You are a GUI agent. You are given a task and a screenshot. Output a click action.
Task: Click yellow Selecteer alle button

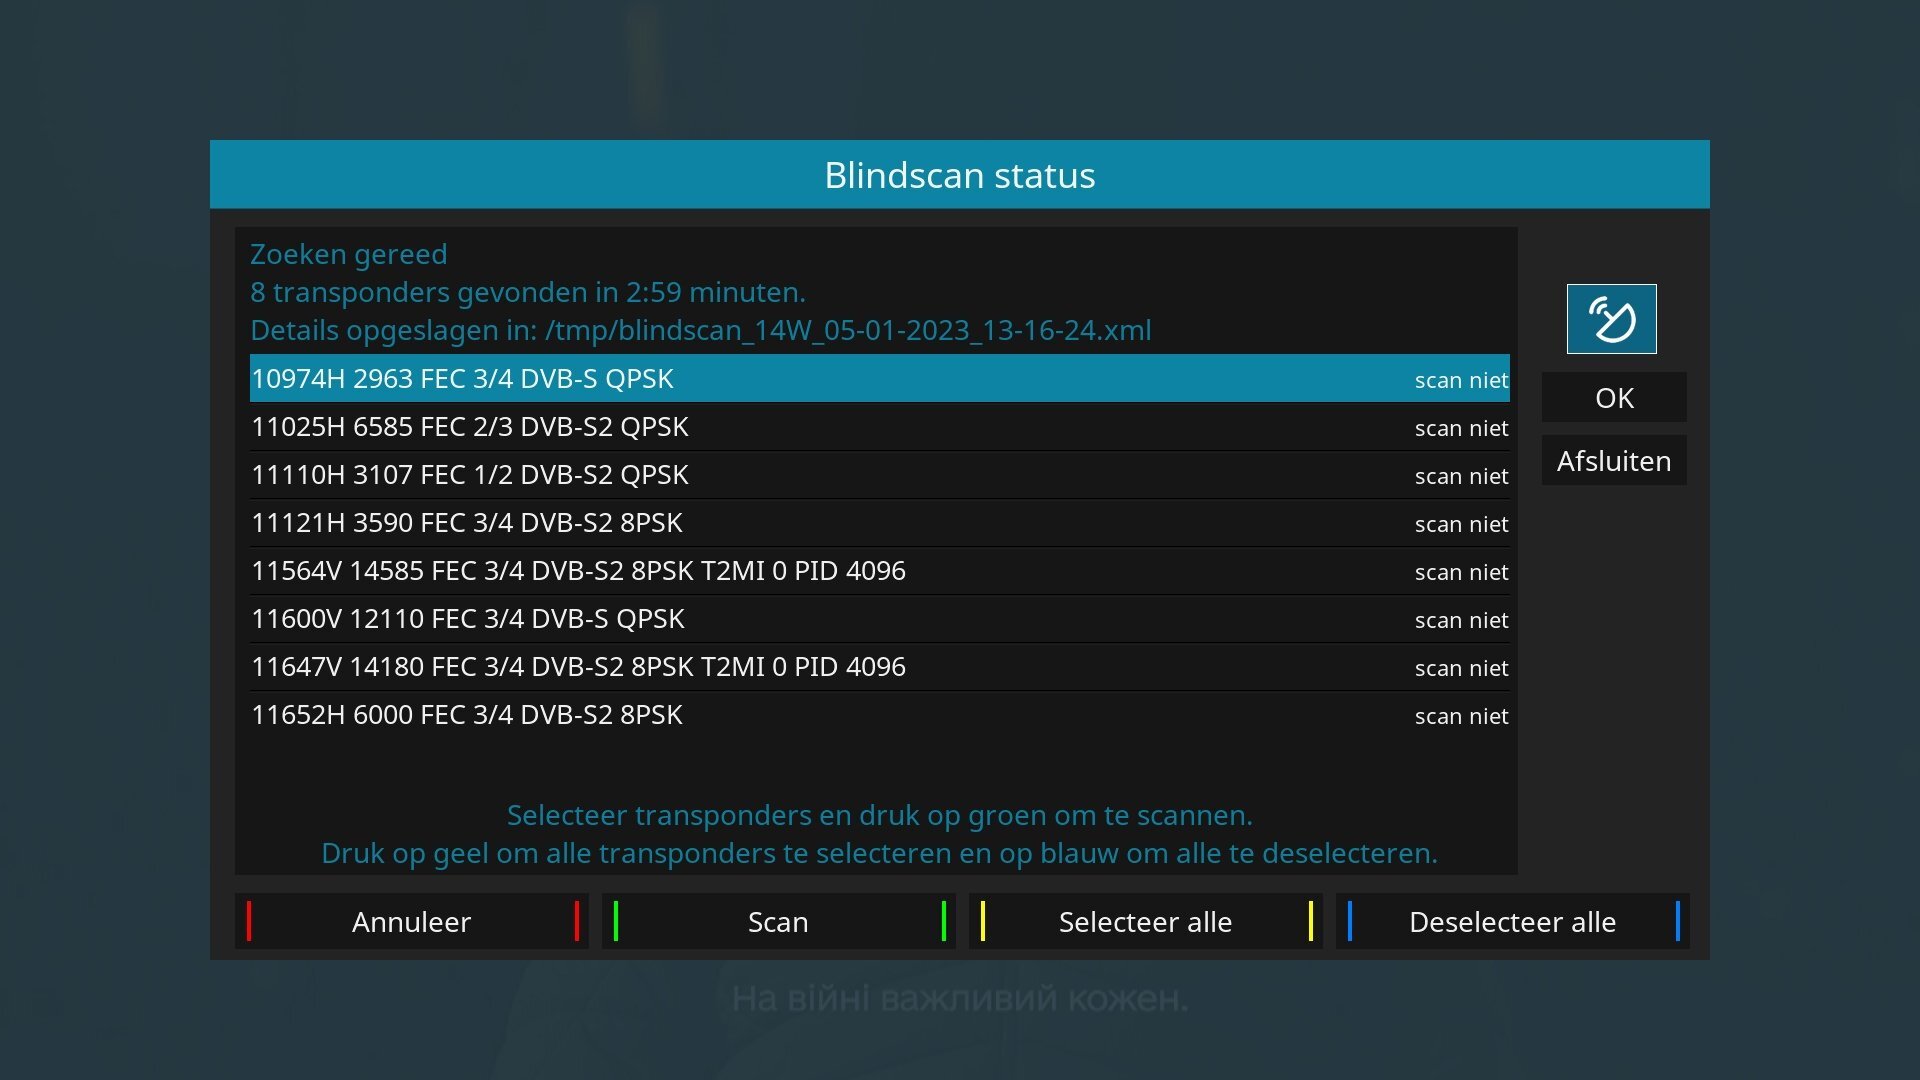[1145, 921]
